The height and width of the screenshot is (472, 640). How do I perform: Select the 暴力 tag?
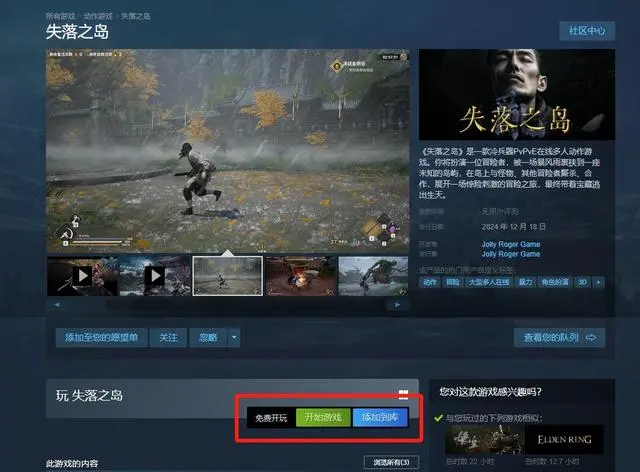(x=525, y=282)
